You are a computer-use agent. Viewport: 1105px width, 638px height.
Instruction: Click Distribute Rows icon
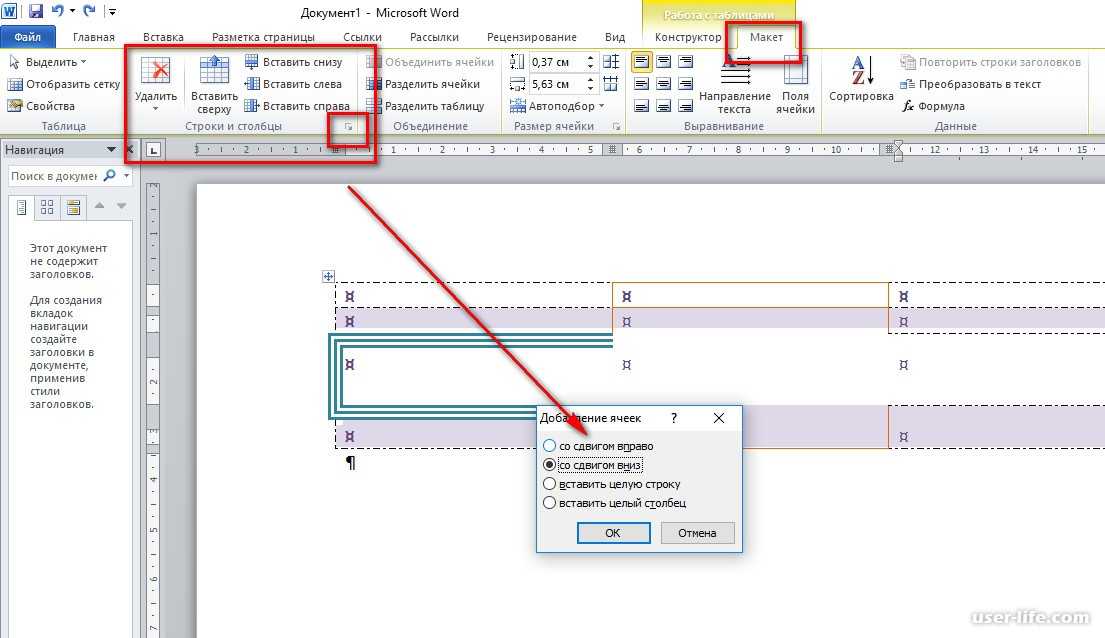tap(611, 62)
